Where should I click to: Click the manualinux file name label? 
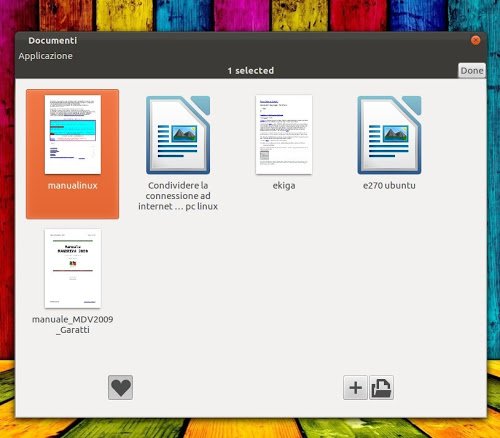(73, 186)
